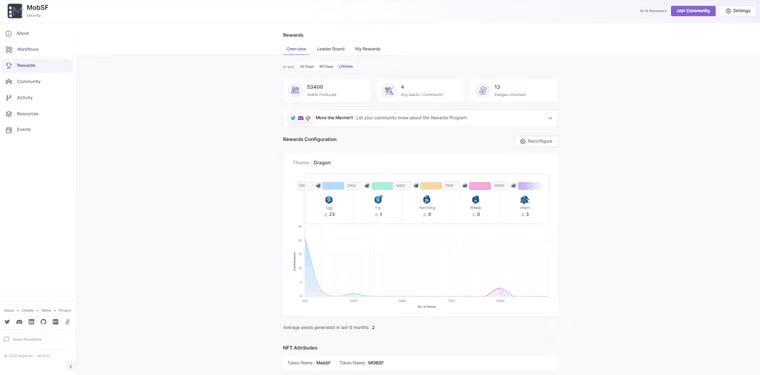Image resolution: width=760 pixels, height=375 pixels.
Task: Click the Token Name MobSF text
Action: pos(309,362)
